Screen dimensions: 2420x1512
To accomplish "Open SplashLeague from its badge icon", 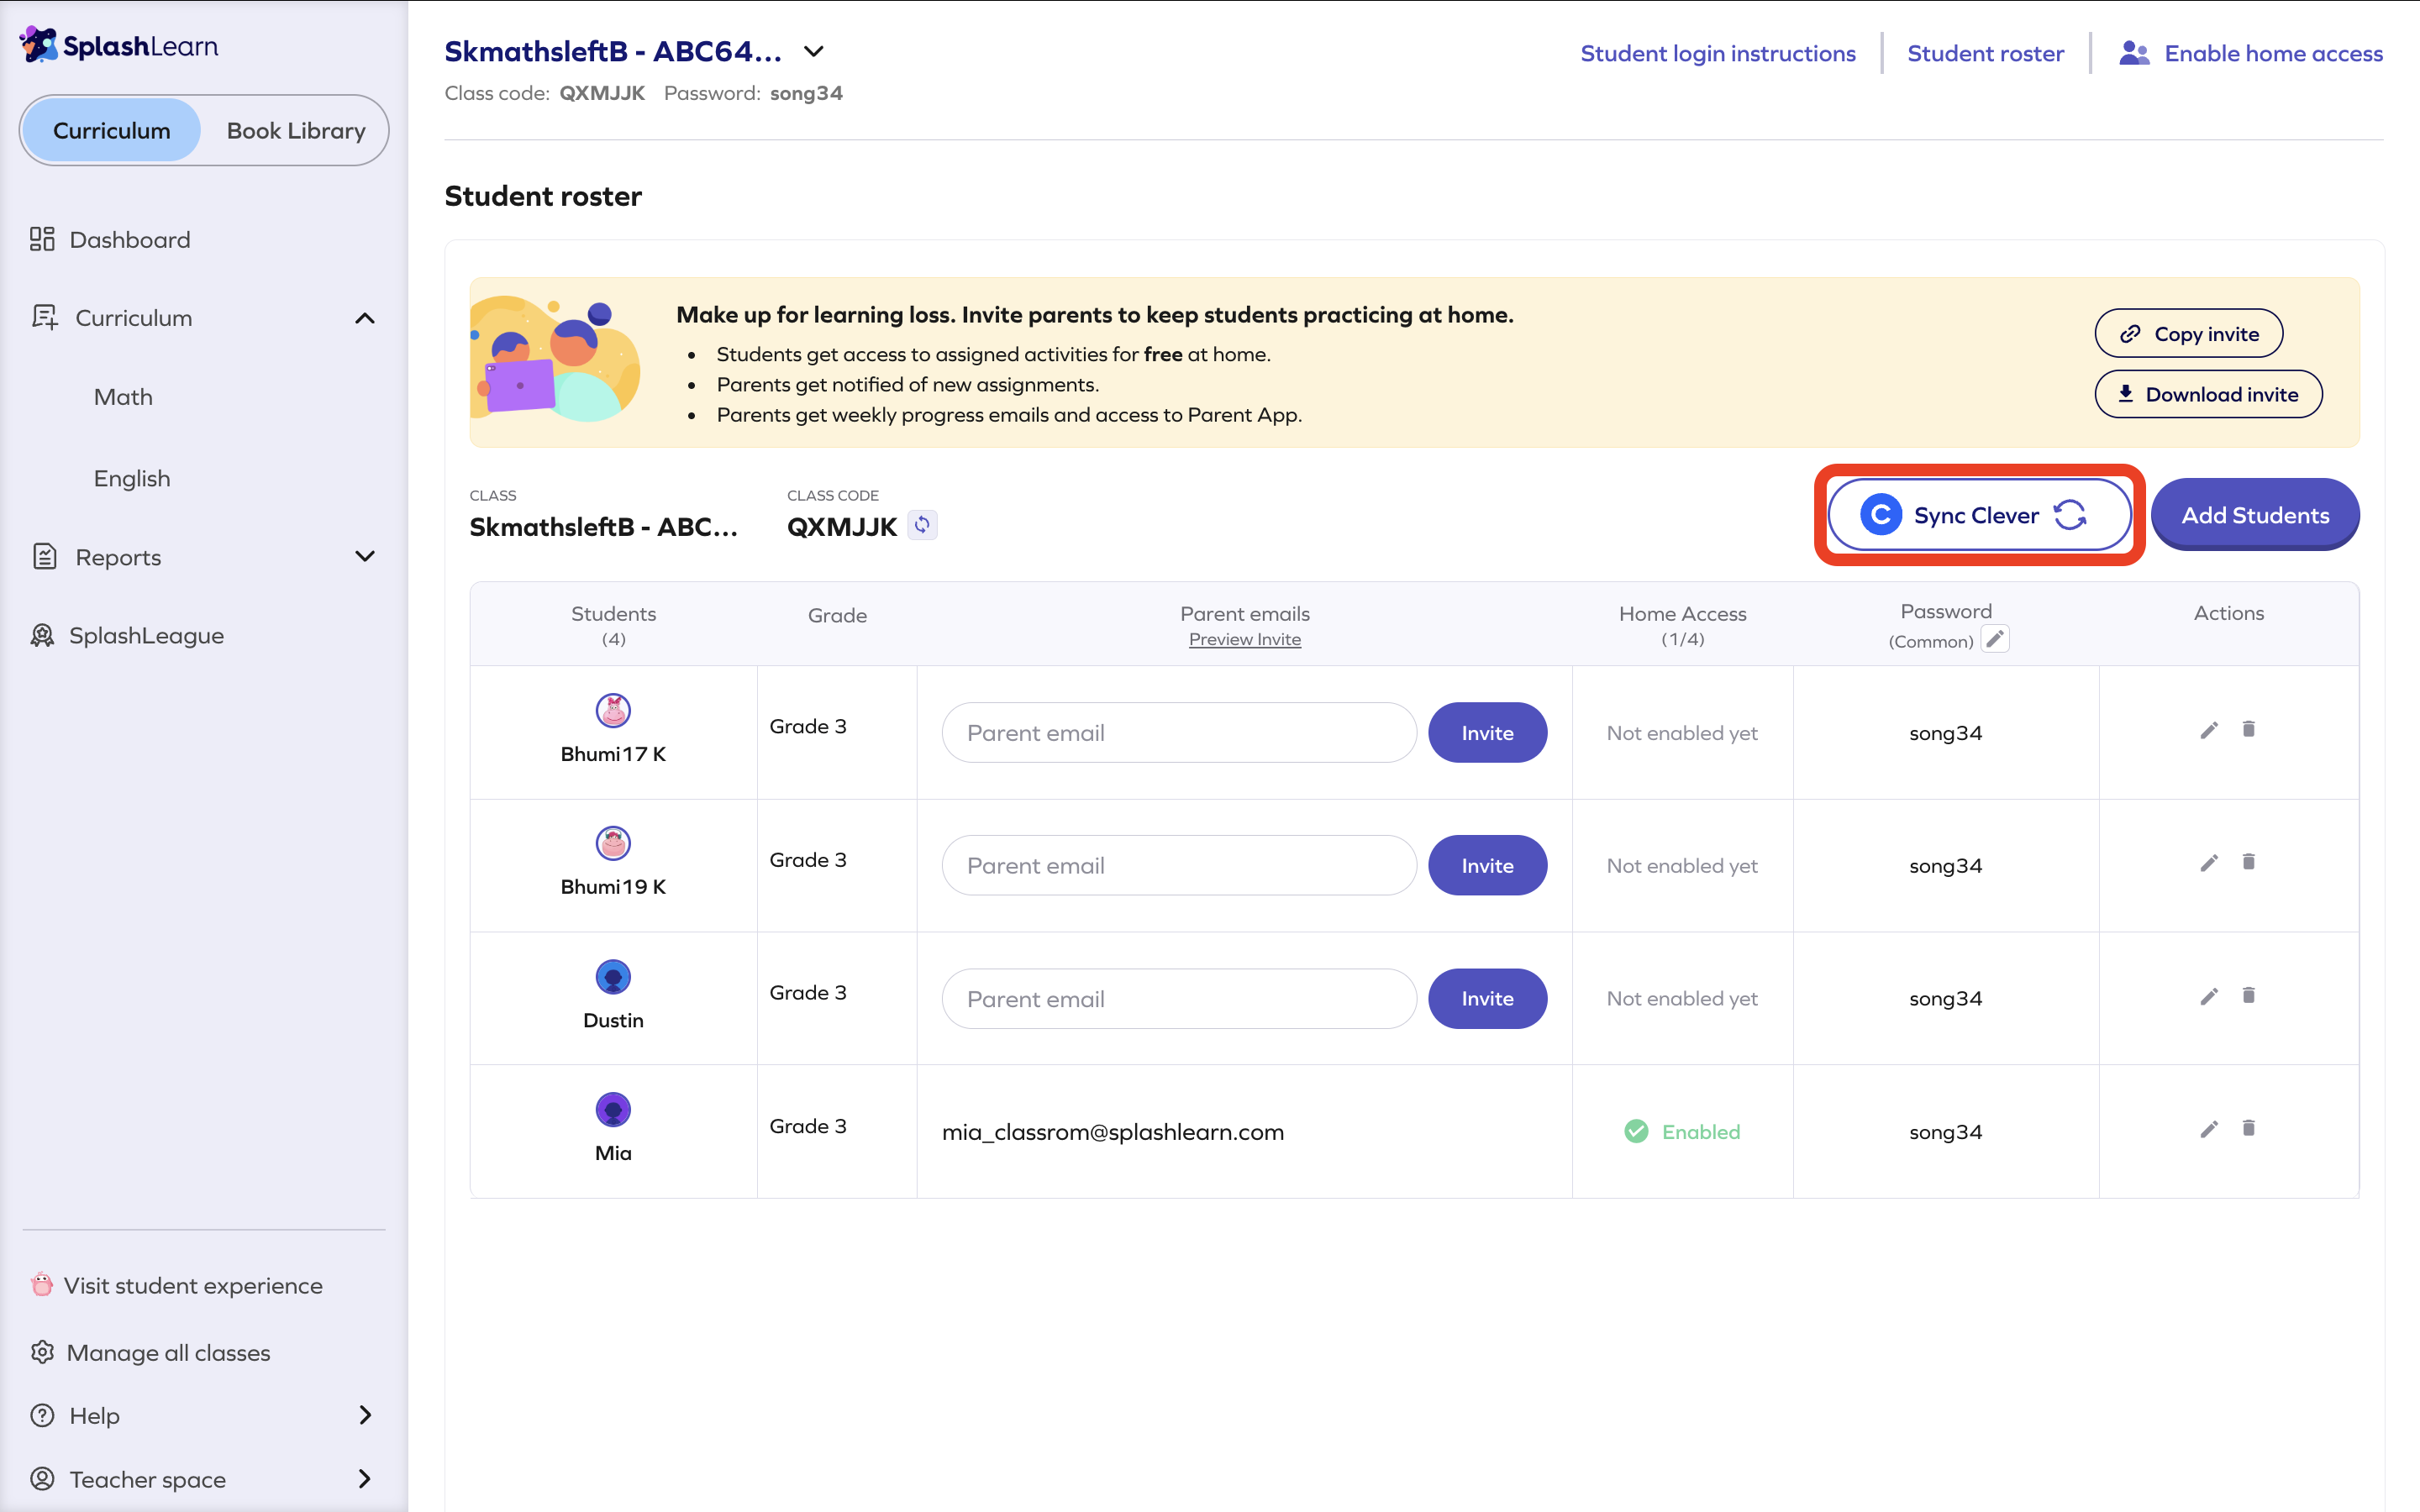I will coord(42,635).
